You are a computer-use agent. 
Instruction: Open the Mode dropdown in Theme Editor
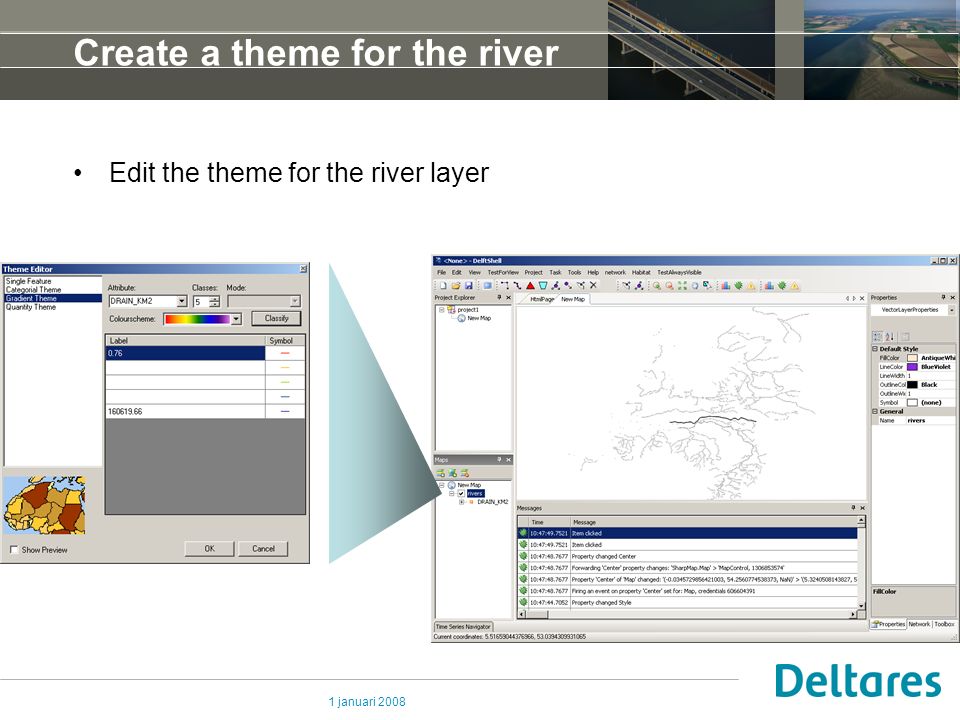tap(295, 301)
